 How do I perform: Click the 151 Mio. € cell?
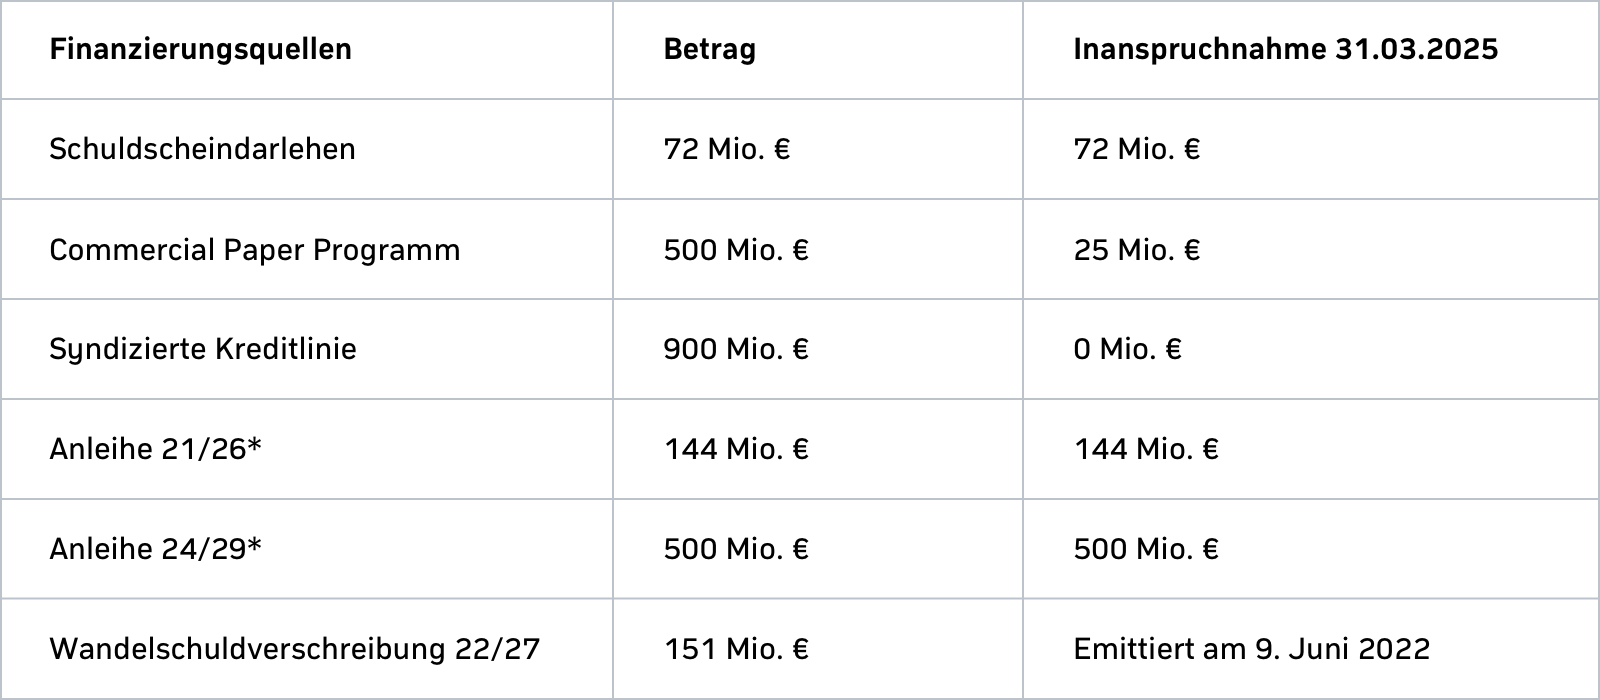coord(735,649)
